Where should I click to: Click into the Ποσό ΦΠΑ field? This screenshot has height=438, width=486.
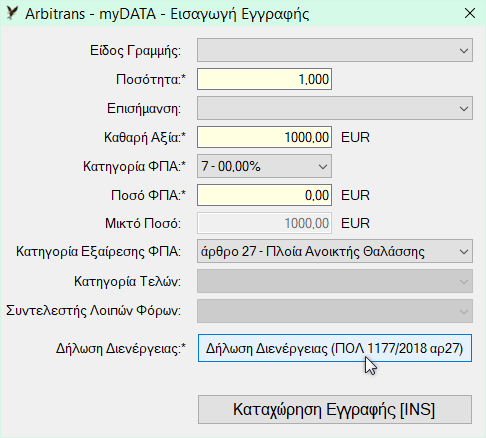click(x=264, y=195)
